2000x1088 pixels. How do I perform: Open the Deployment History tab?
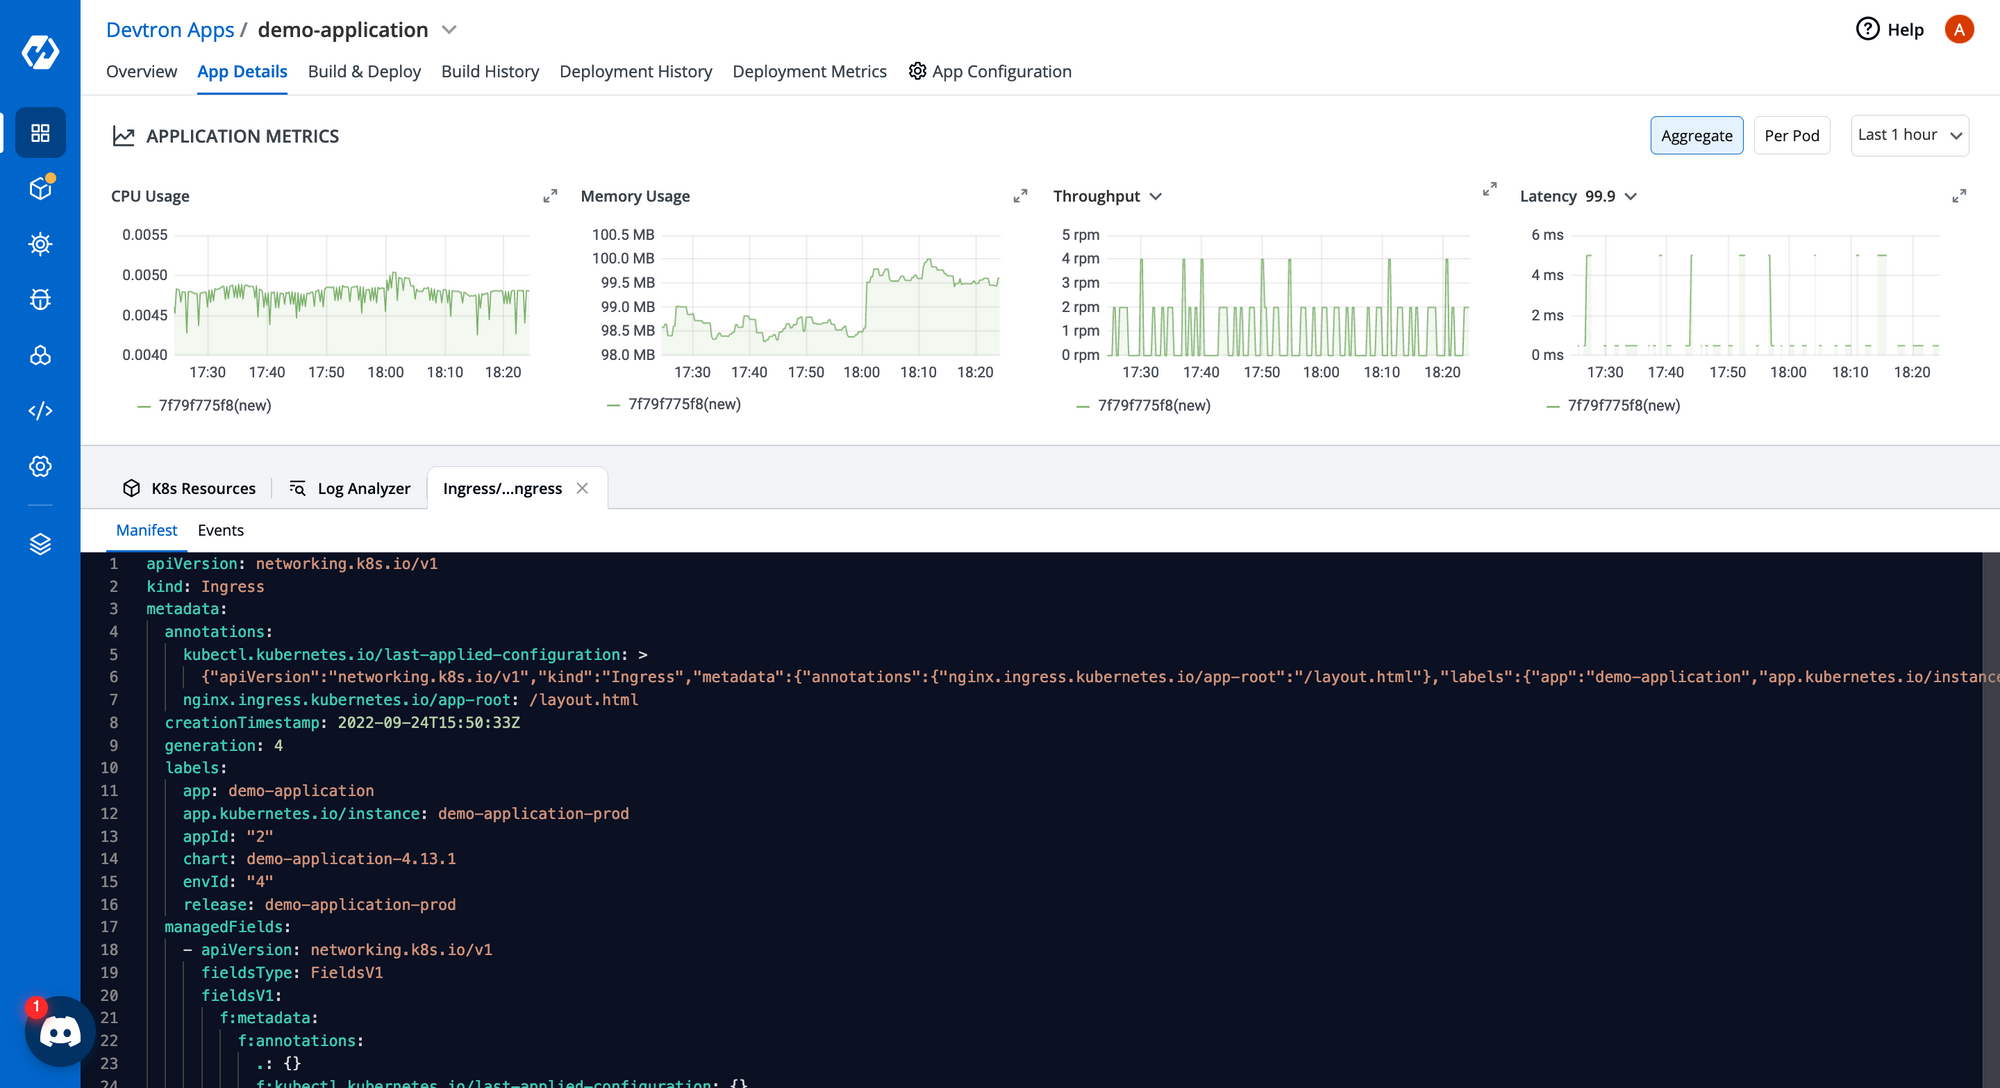(636, 71)
